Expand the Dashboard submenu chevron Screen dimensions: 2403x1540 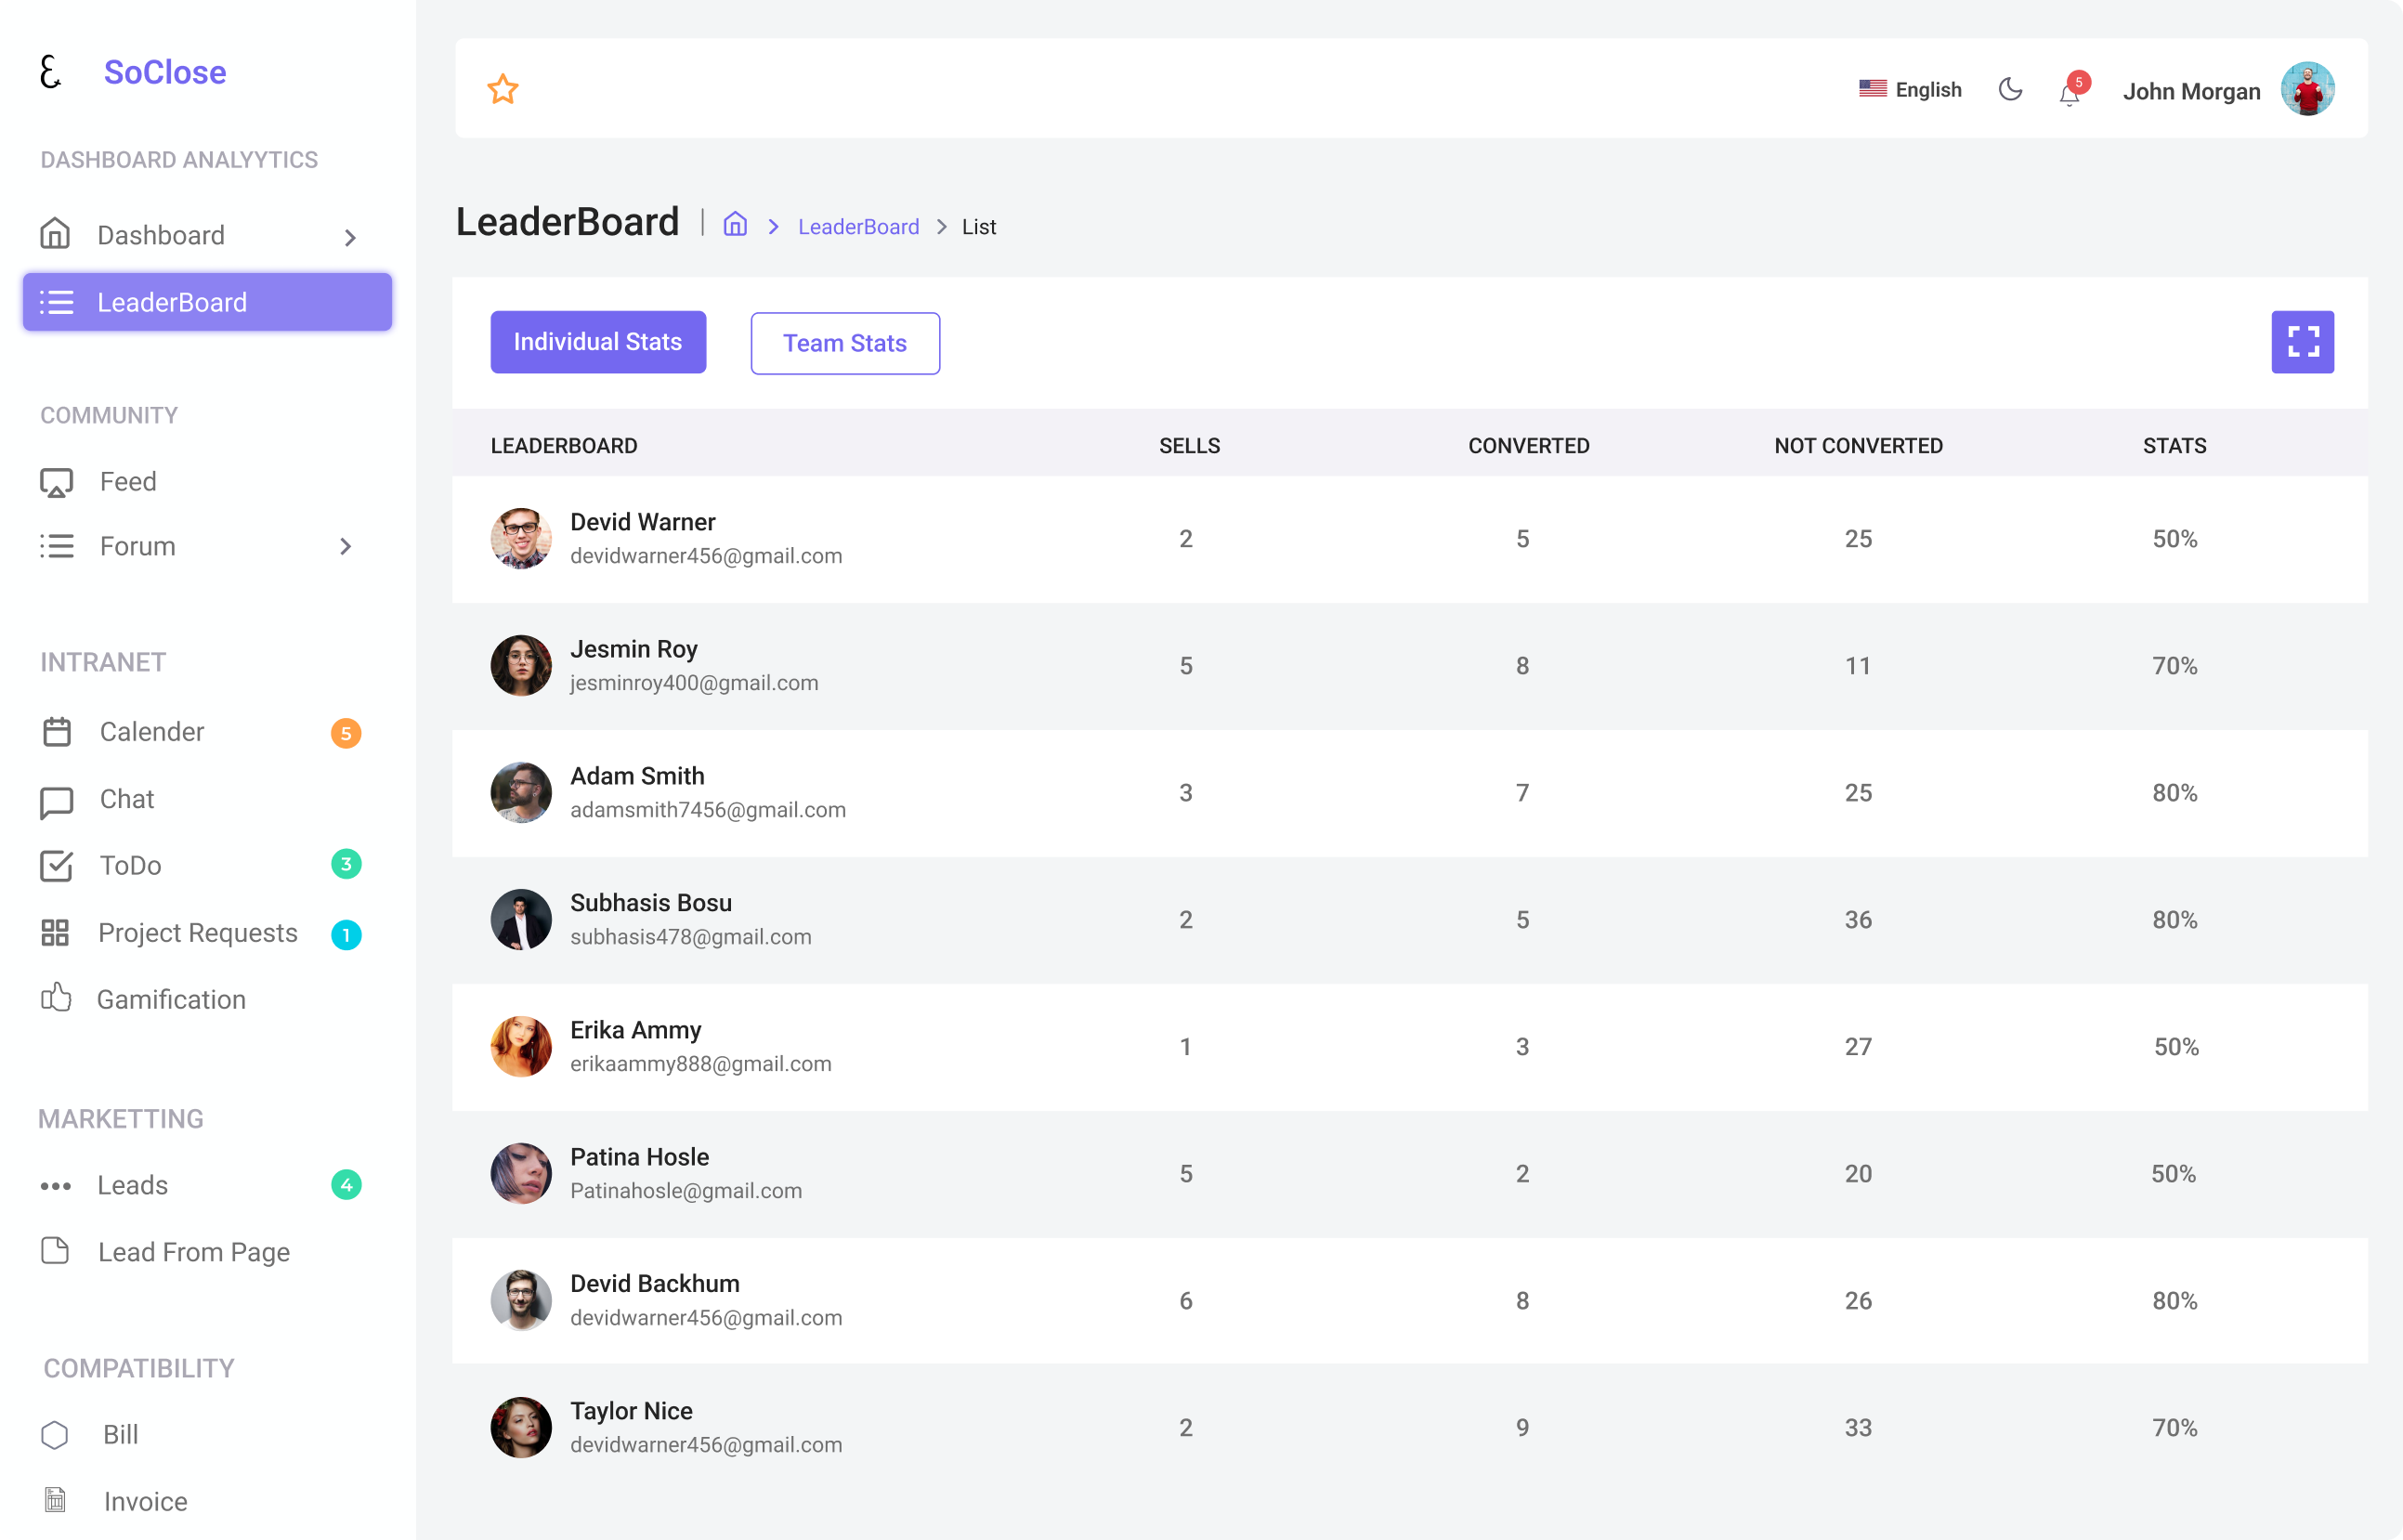(350, 237)
